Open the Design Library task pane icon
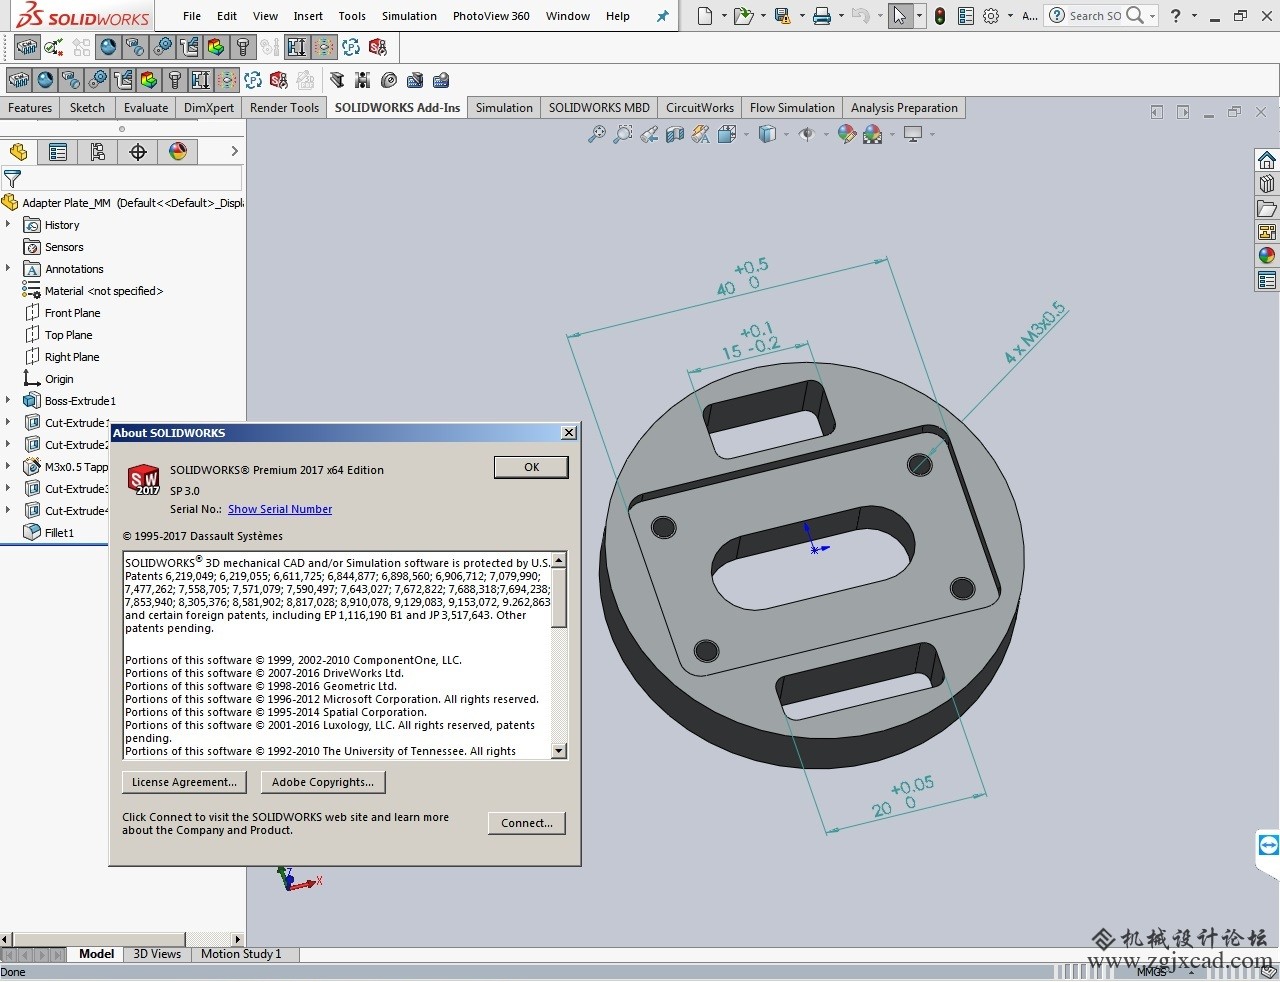Viewport: 1280px width, 982px height. click(1267, 184)
